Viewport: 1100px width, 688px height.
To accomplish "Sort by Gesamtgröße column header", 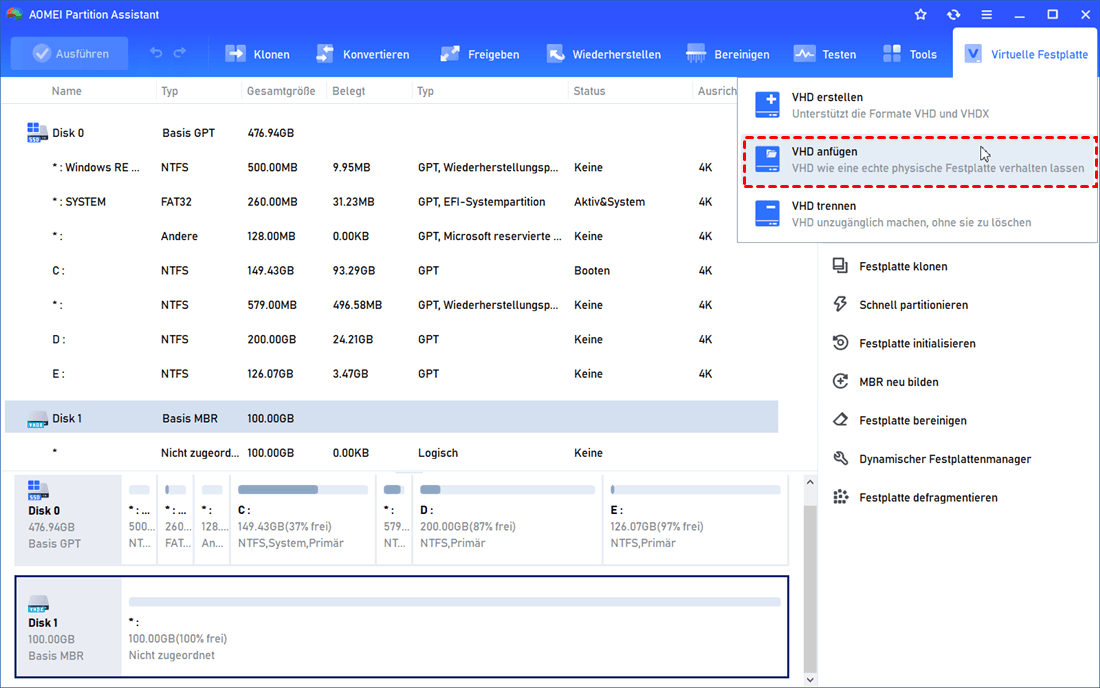I will 280,91.
